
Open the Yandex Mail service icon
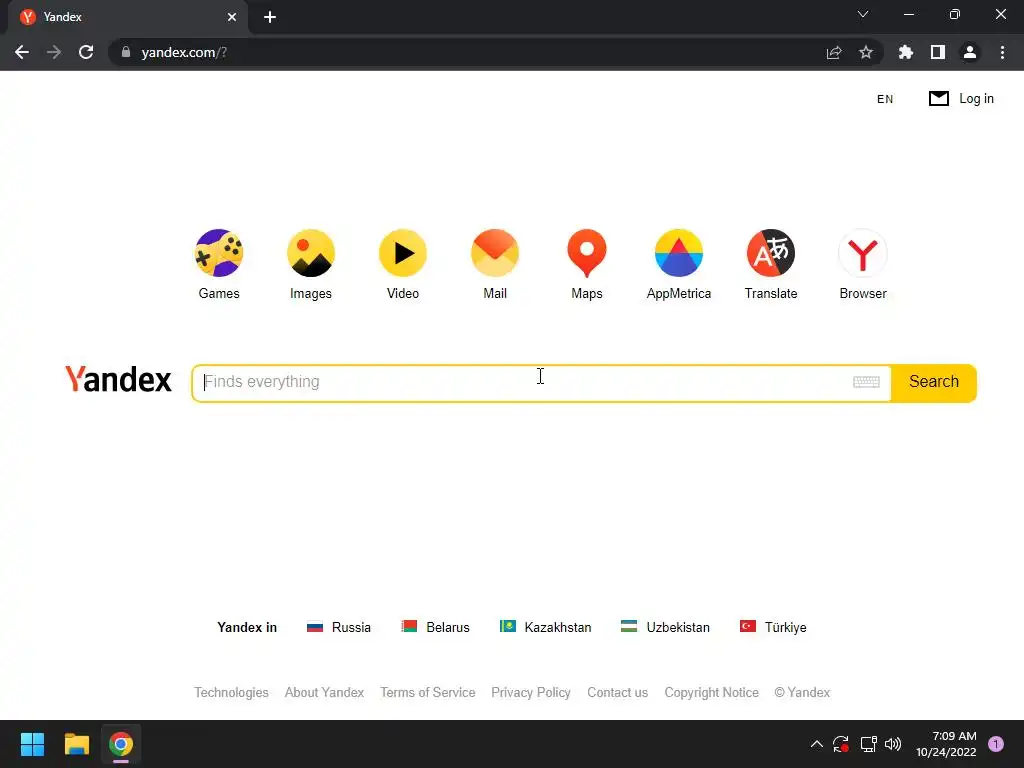point(495,253)
